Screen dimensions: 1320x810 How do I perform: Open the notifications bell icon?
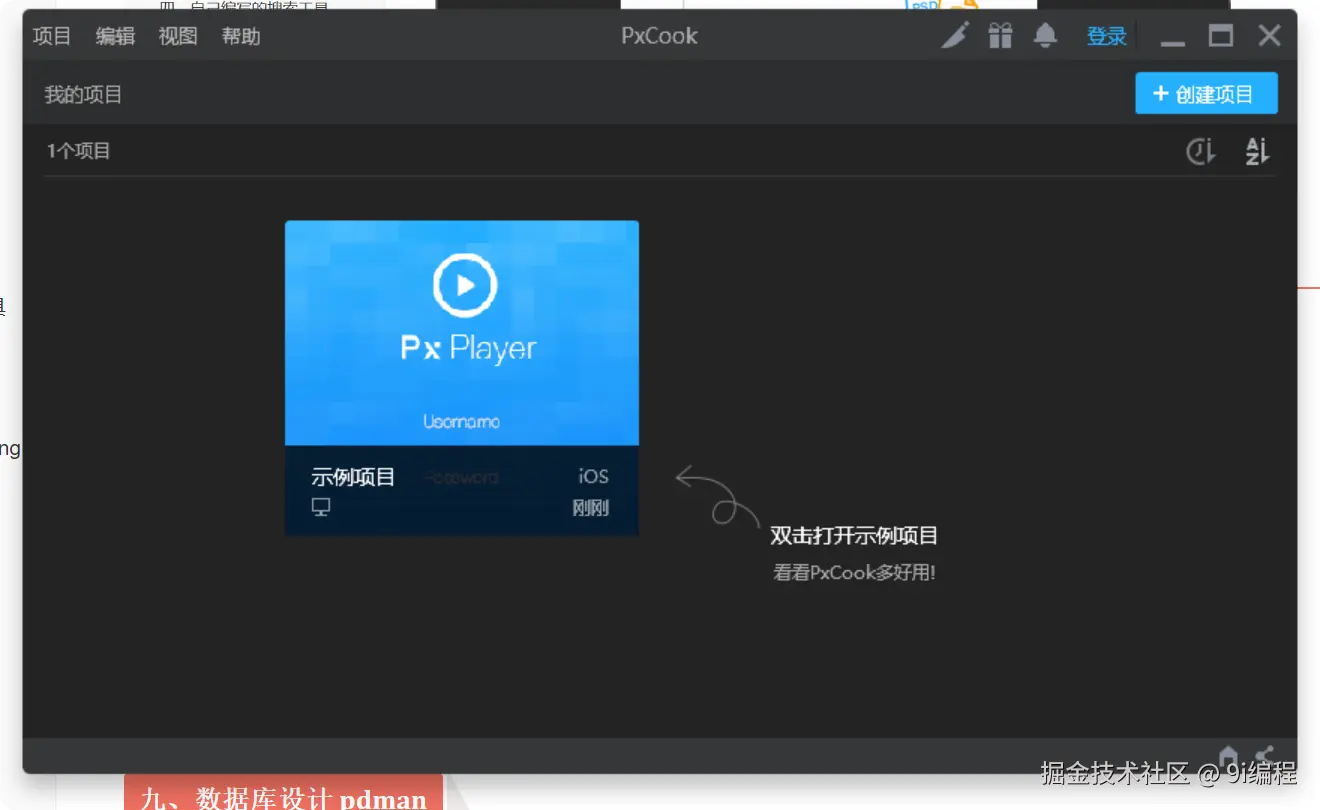point(1045,36)
